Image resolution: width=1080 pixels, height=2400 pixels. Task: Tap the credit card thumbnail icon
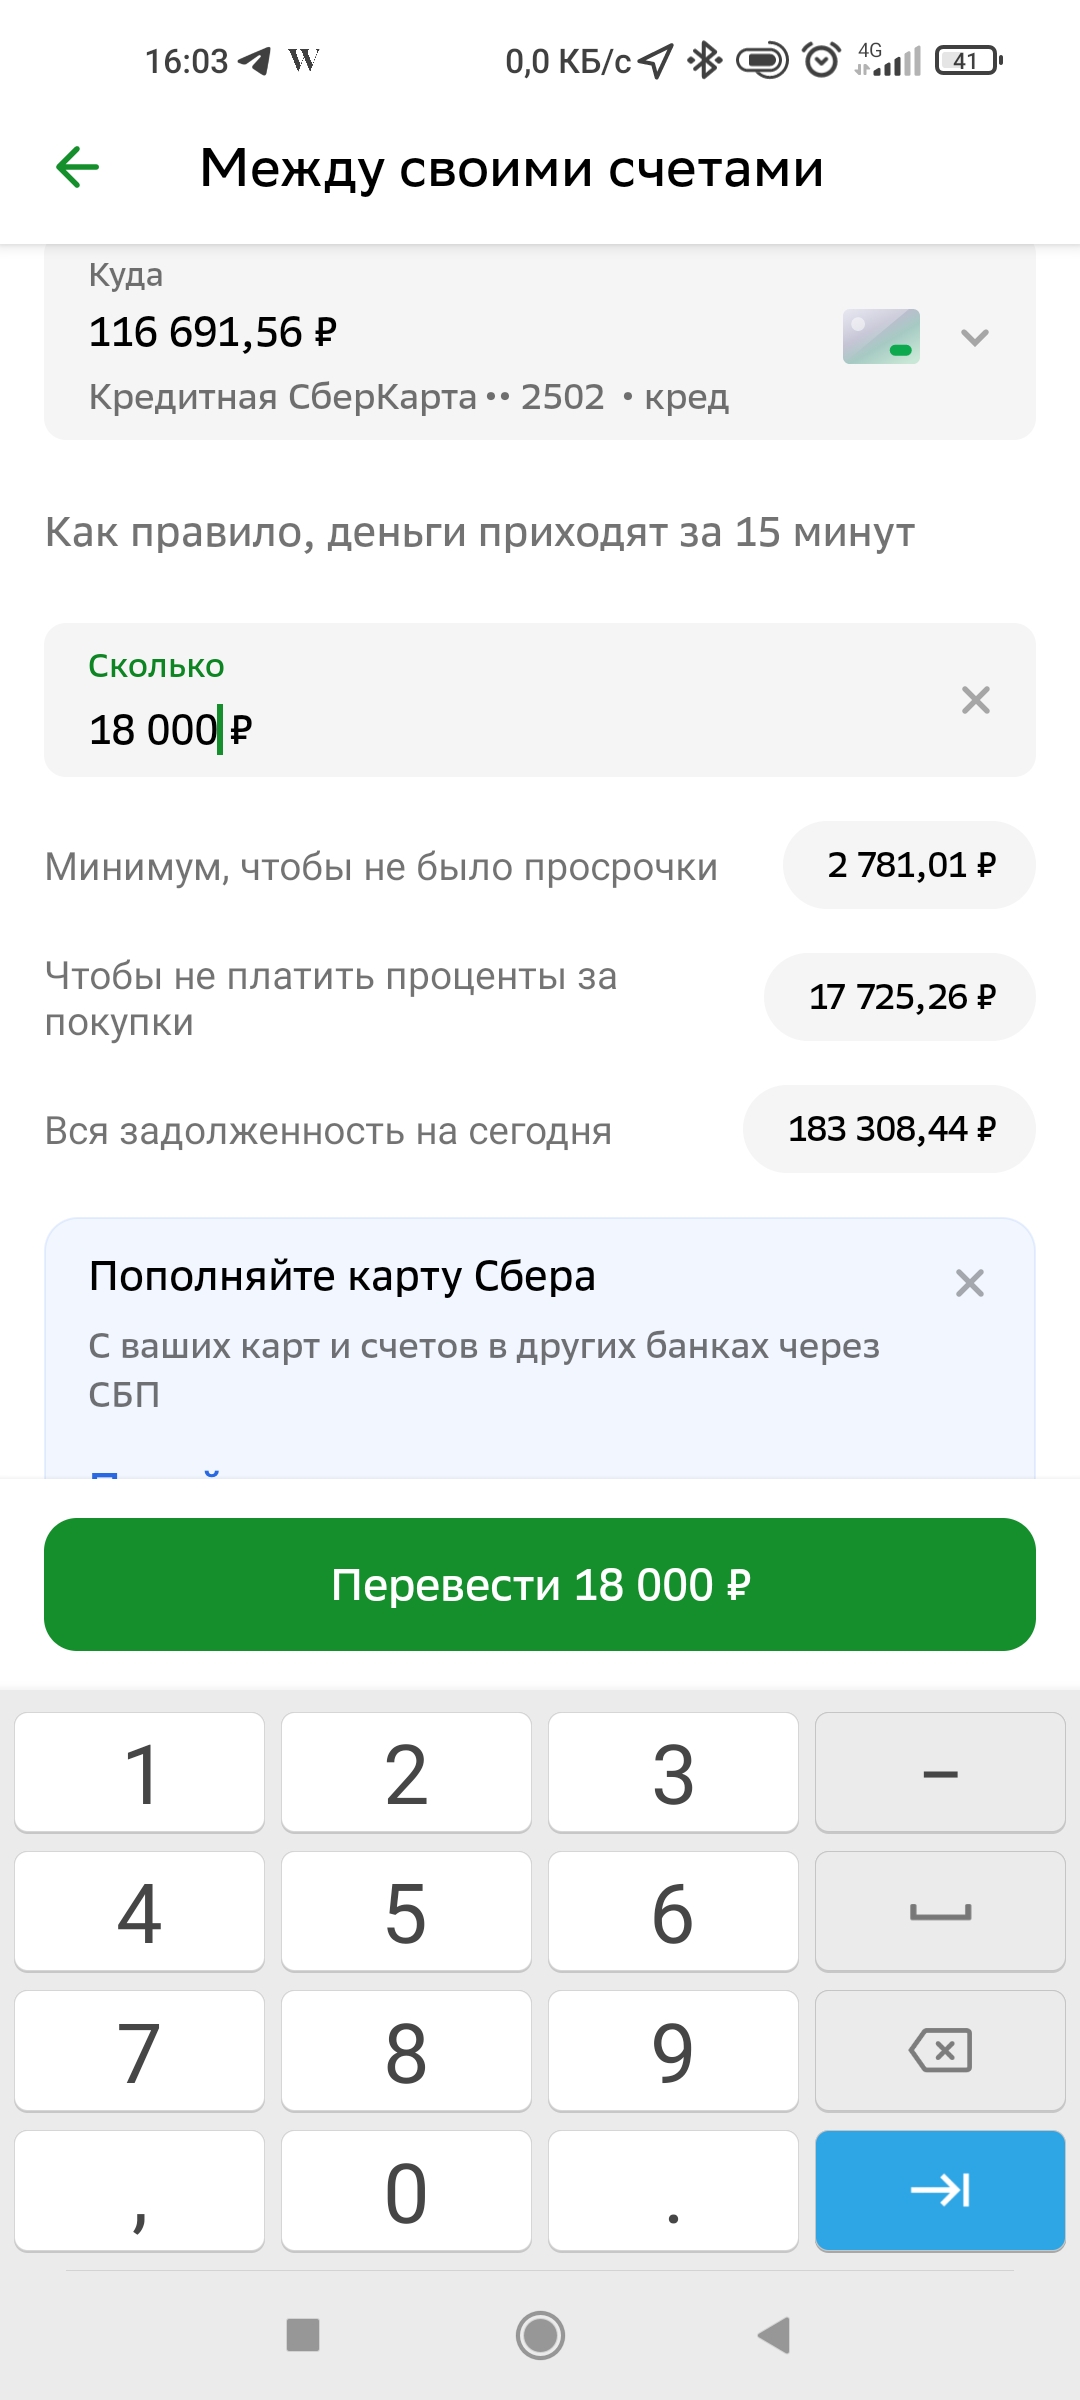[881, 336]
